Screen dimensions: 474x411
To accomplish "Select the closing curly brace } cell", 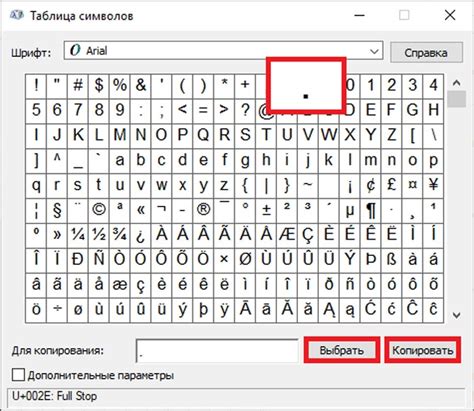I will tap(287, 186).
